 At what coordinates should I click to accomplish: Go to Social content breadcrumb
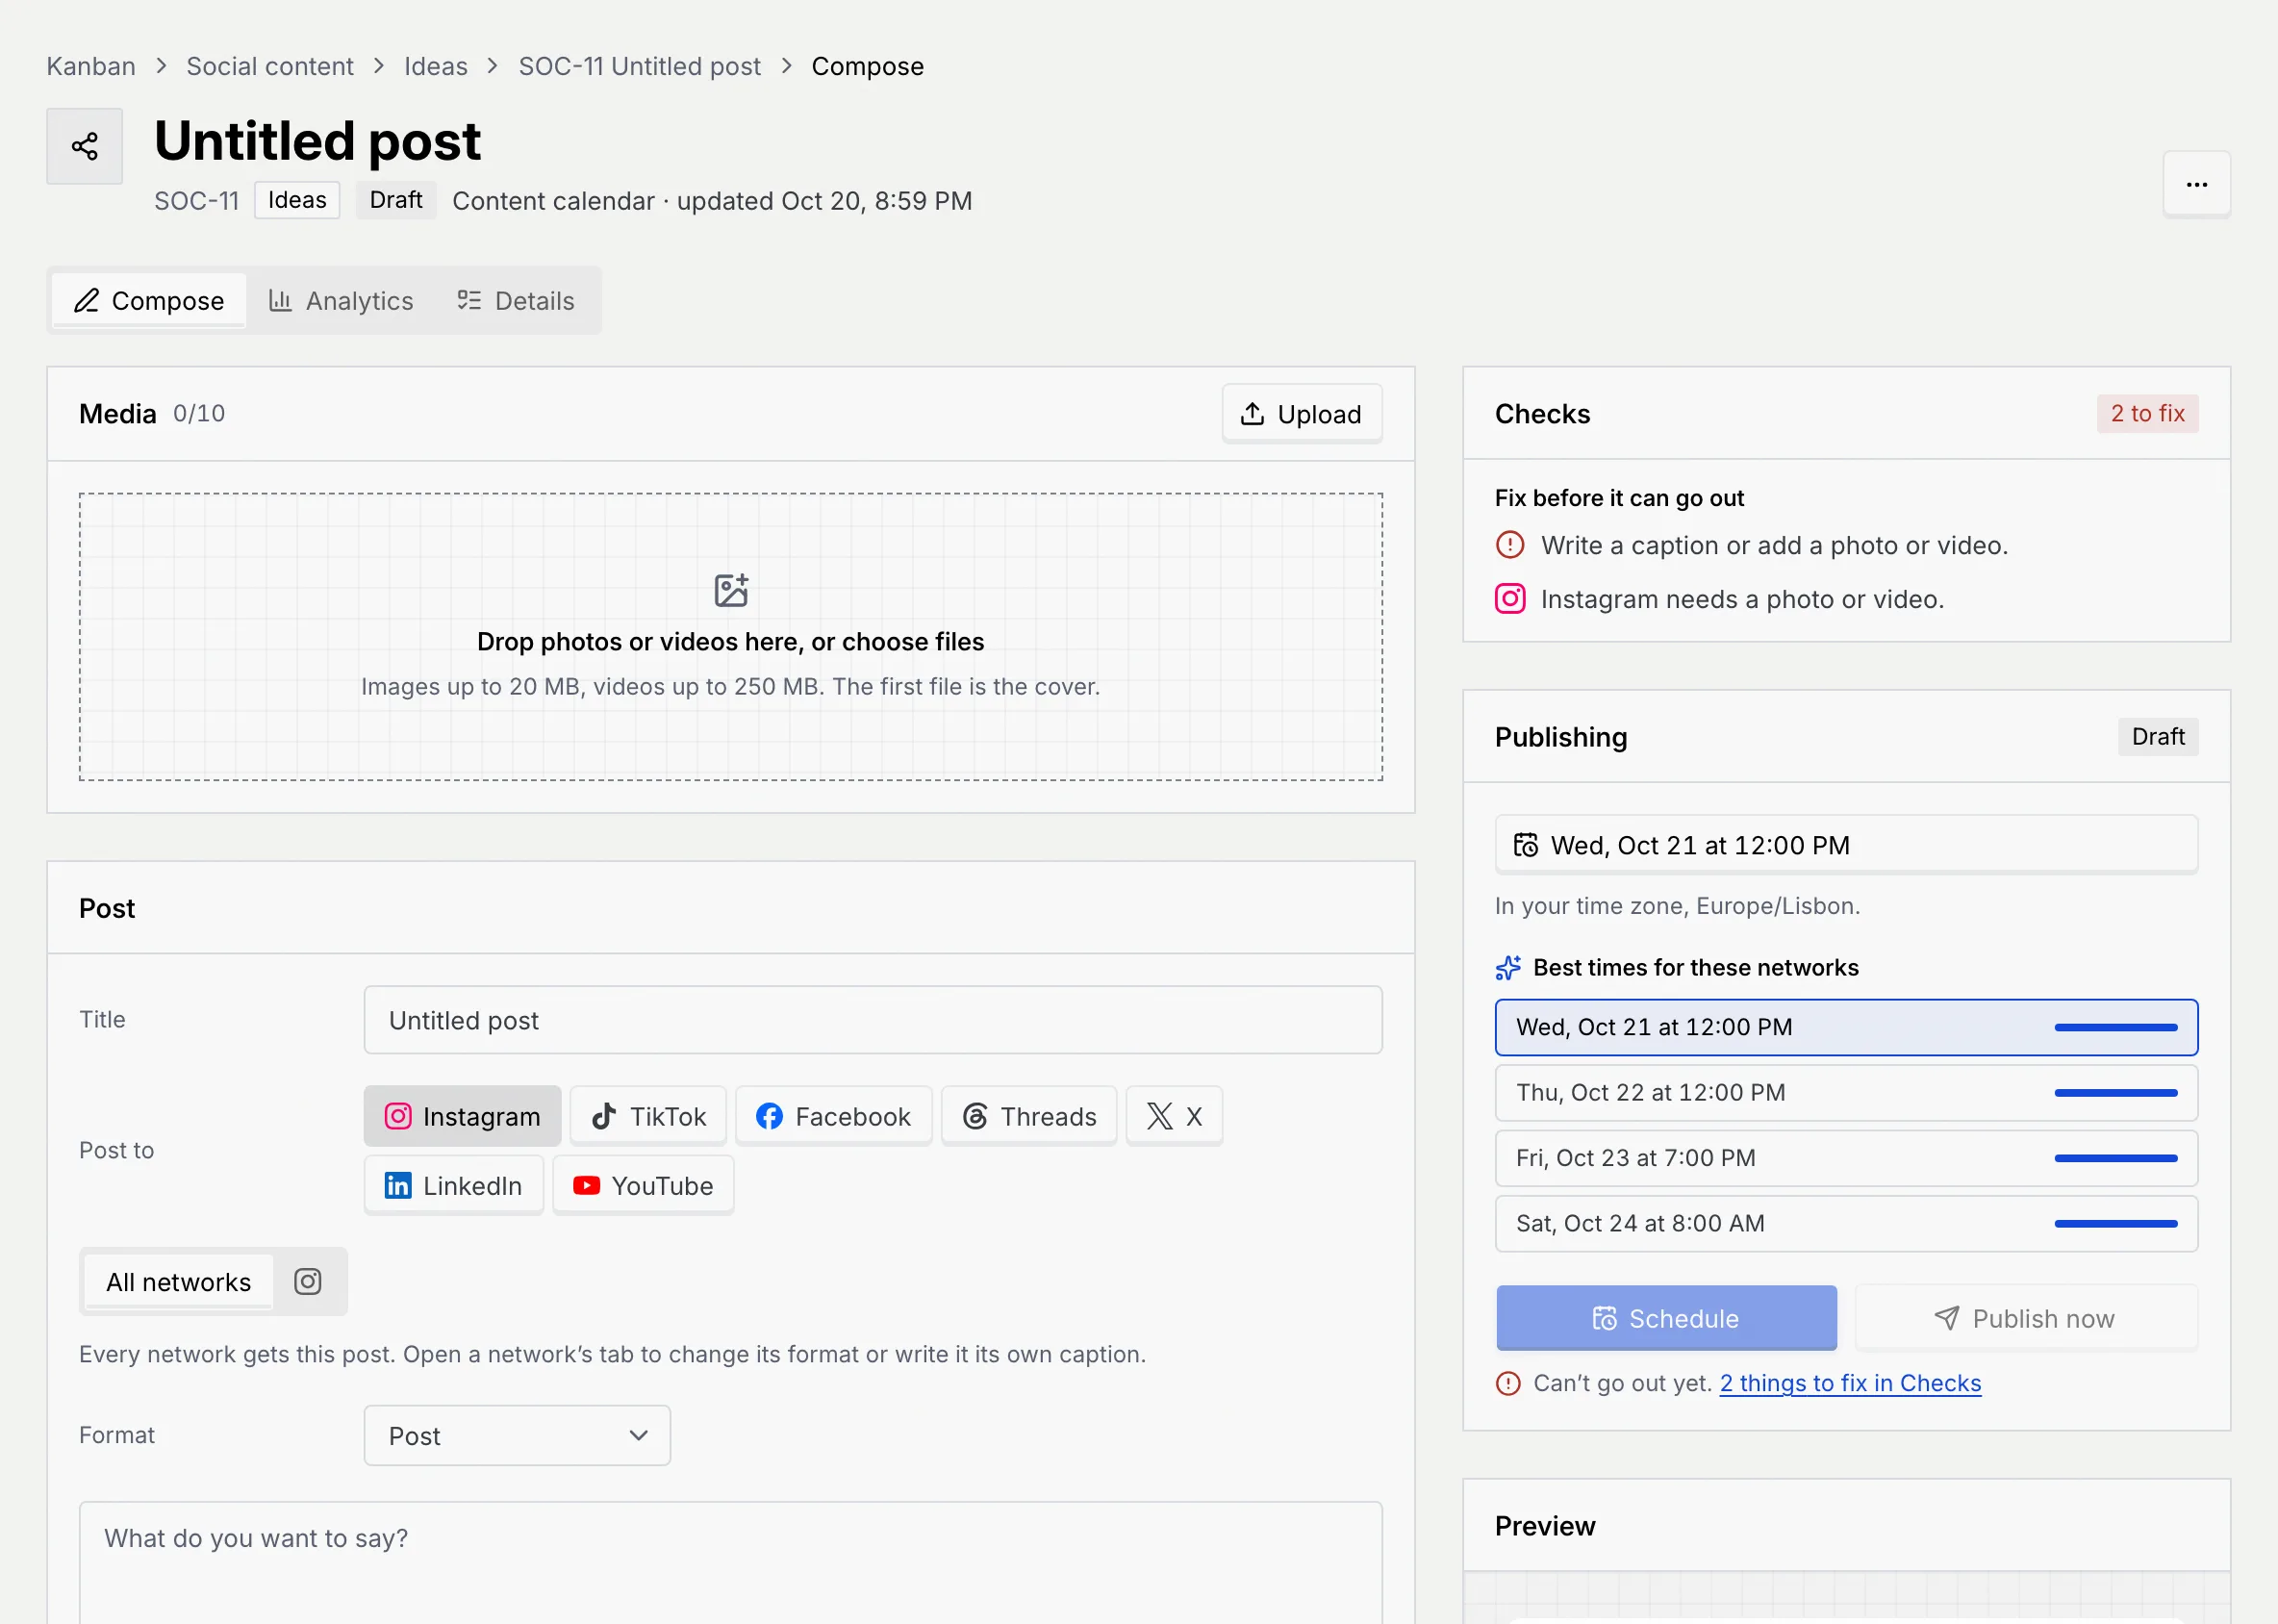pyautogui.click(x=270, y=66)
